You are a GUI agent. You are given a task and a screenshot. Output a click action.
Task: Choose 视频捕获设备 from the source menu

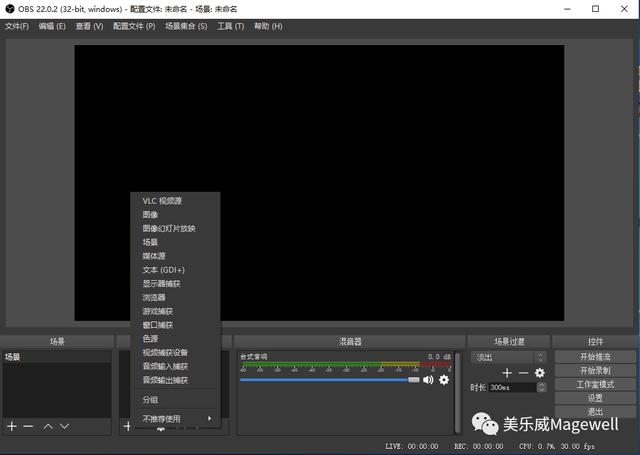pyautogui.click(x=176, y=353)
